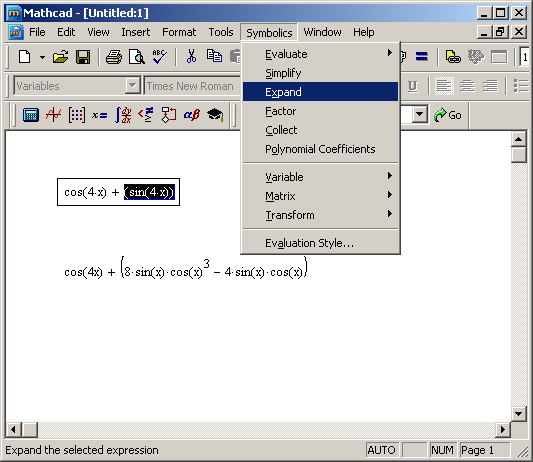Open the Help menu
533x462 pixels.
tap(363, 32)
